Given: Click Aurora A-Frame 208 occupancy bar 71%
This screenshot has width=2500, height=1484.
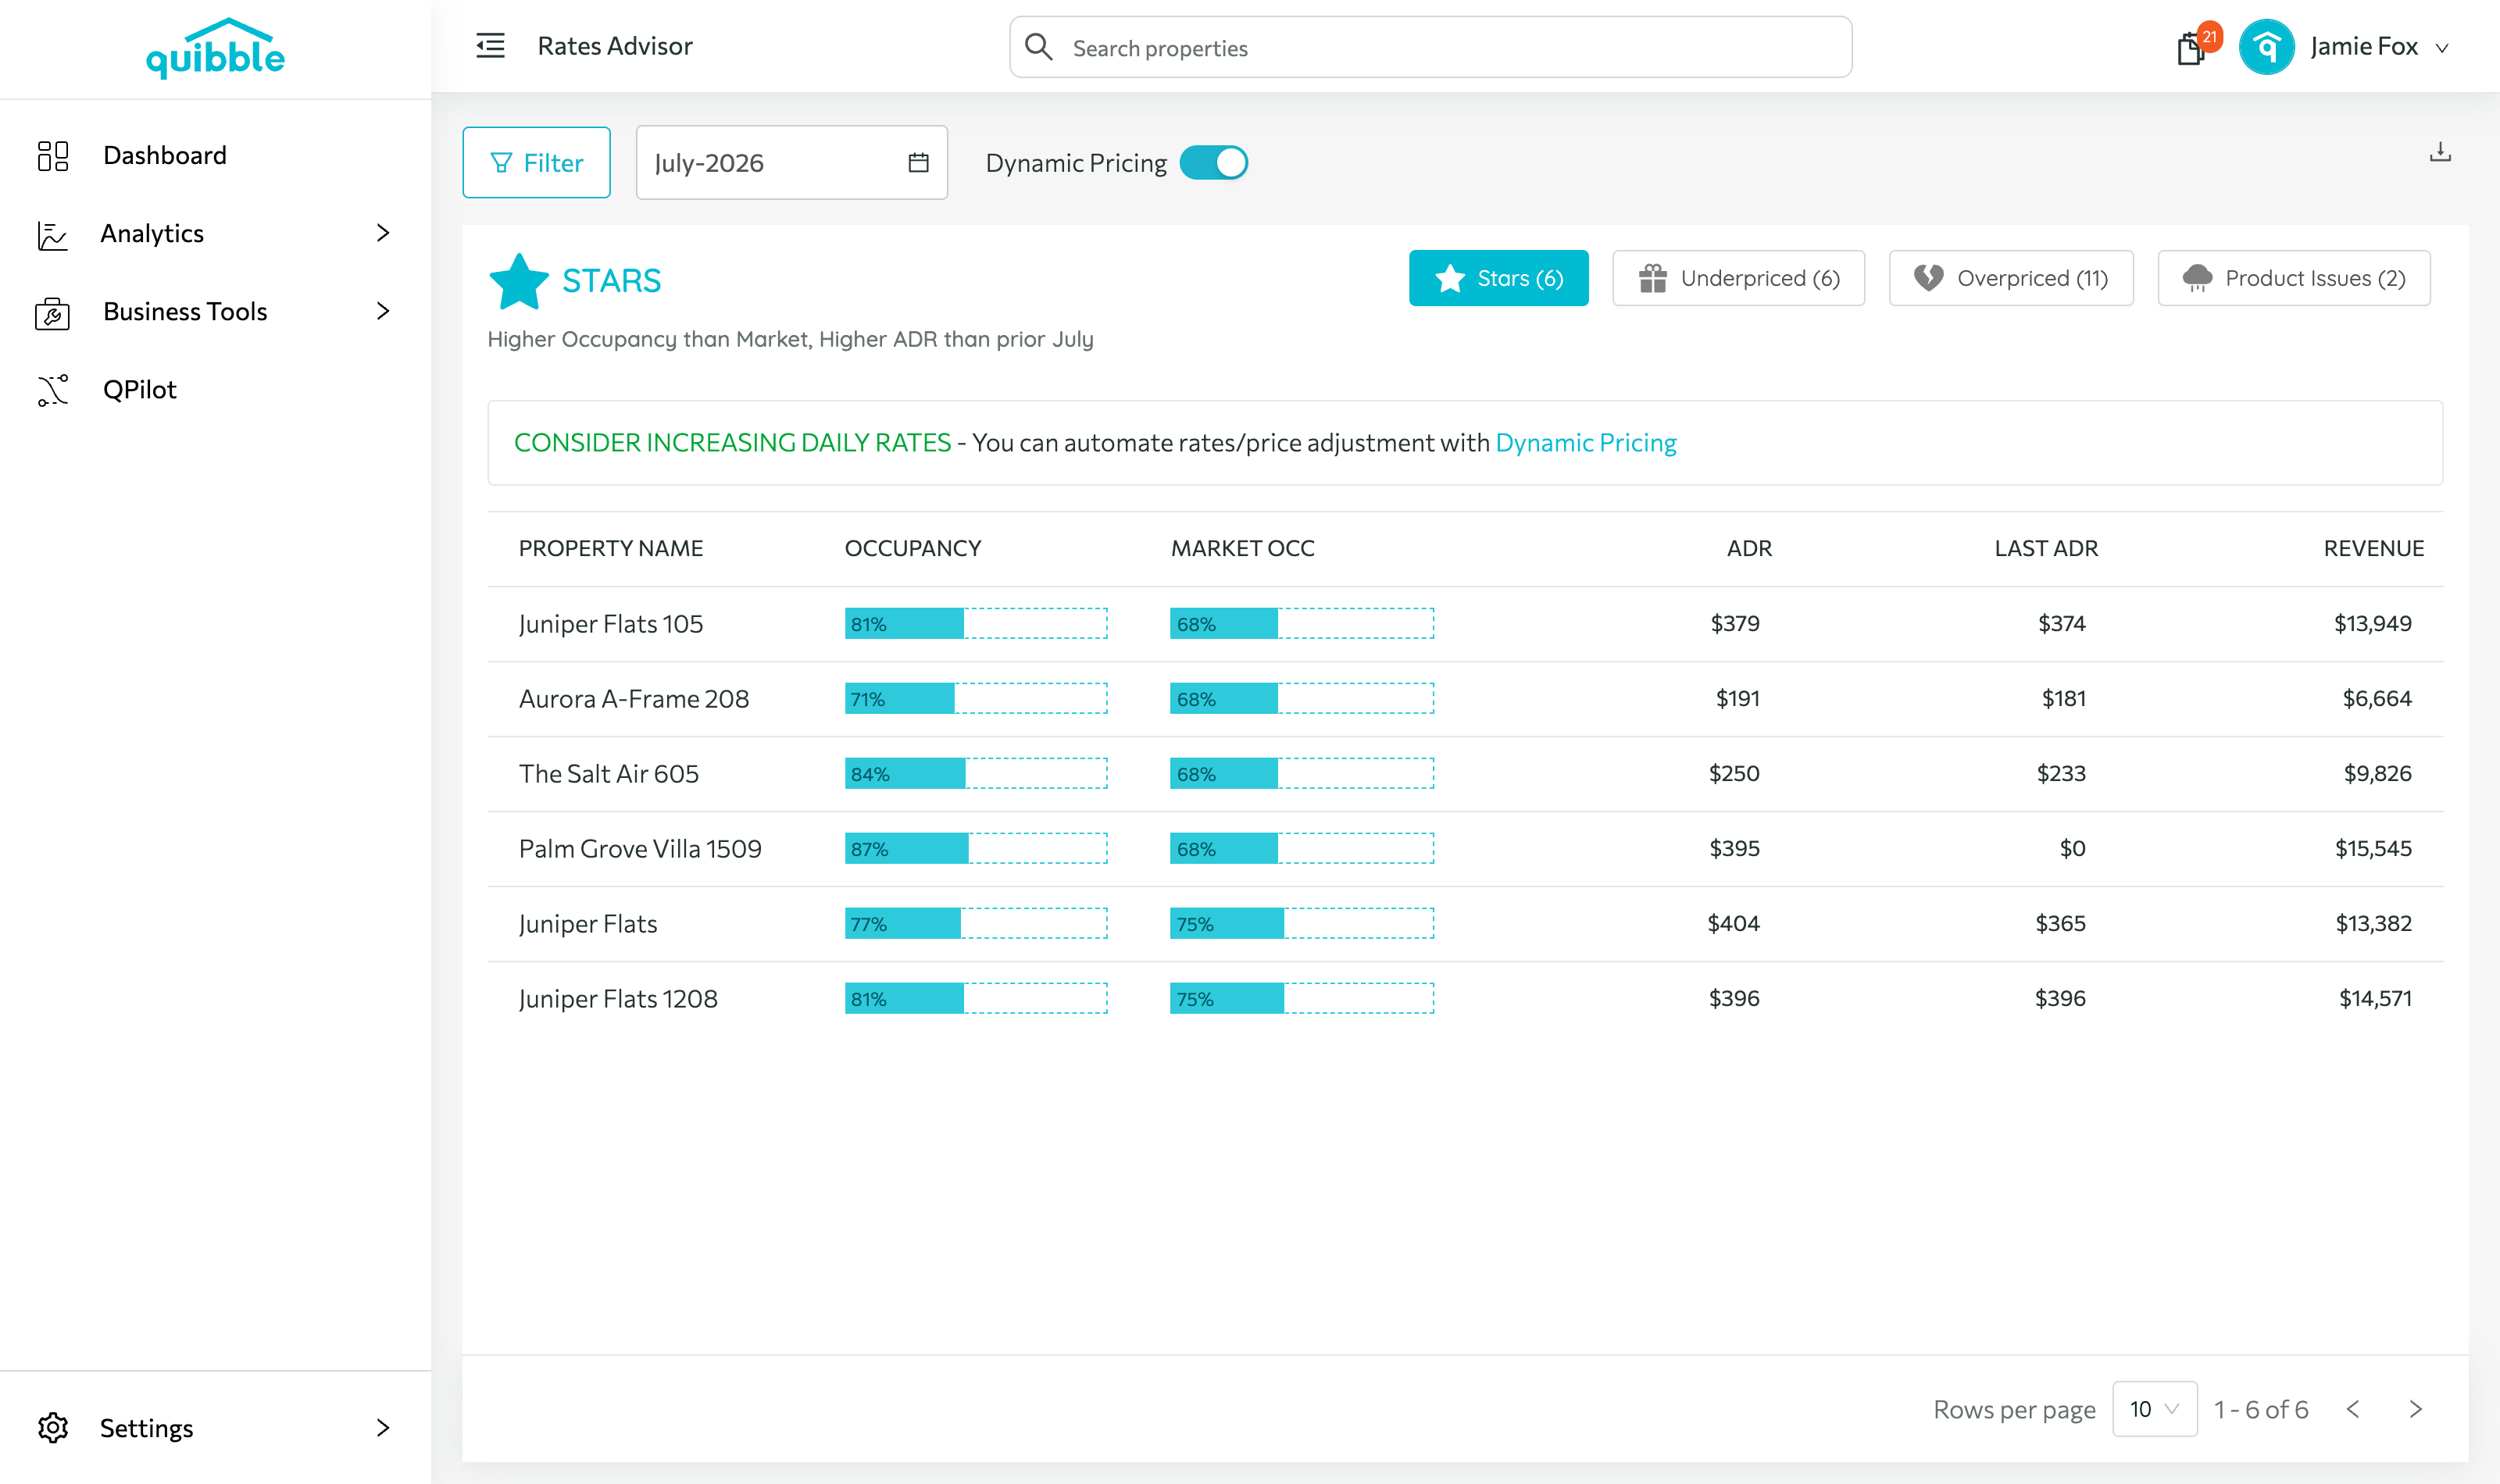Looking at the screenshot, I should tap(976, 698).
